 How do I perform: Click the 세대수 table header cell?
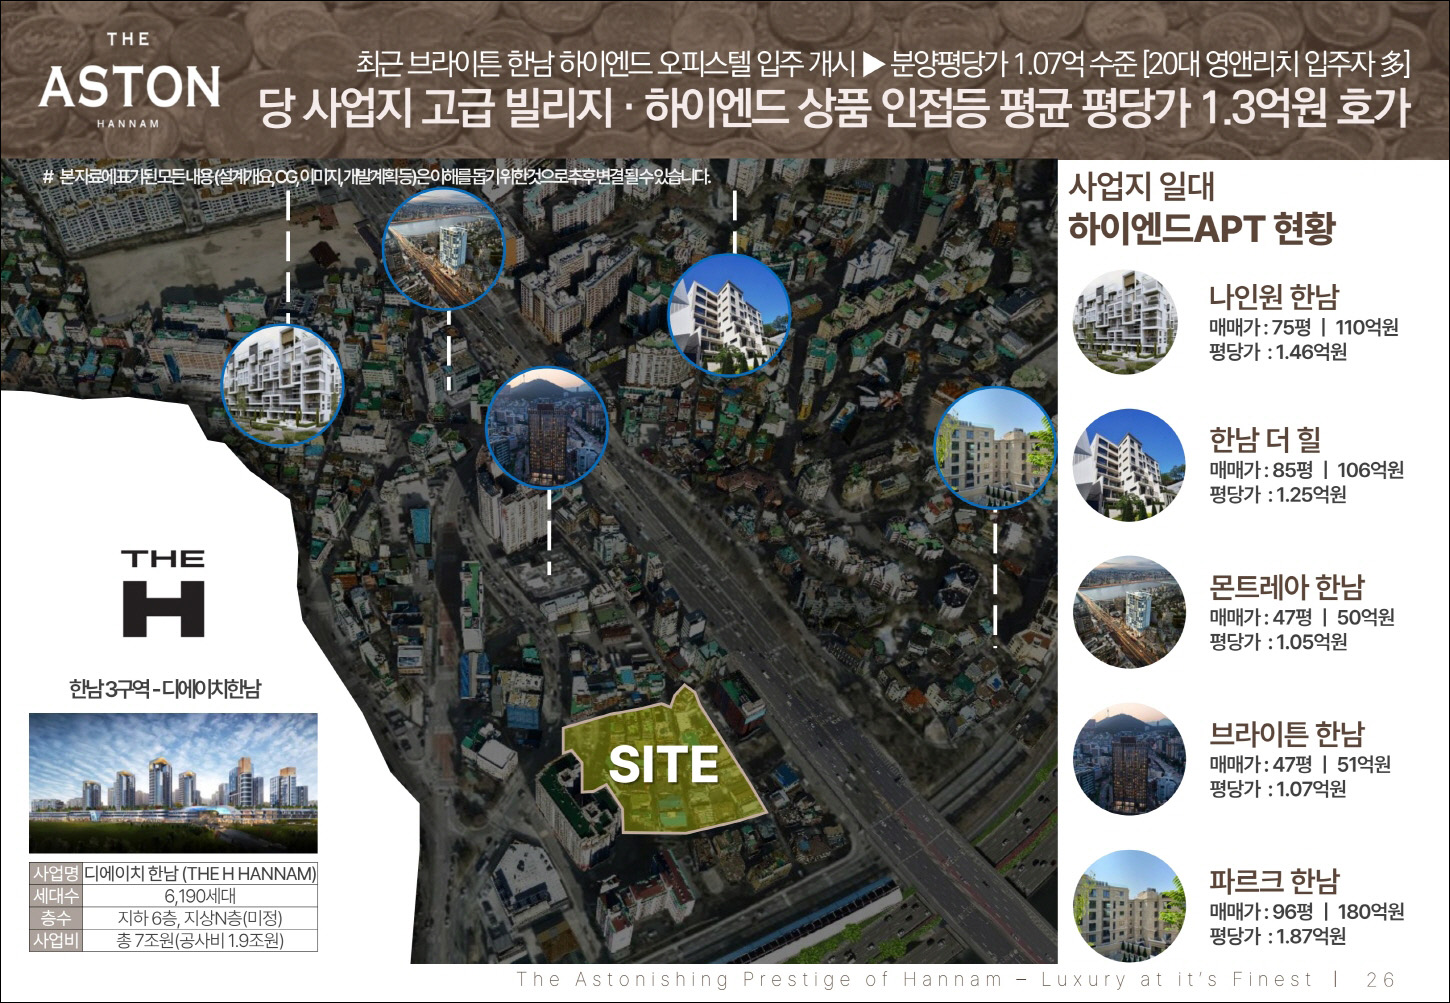55,896
